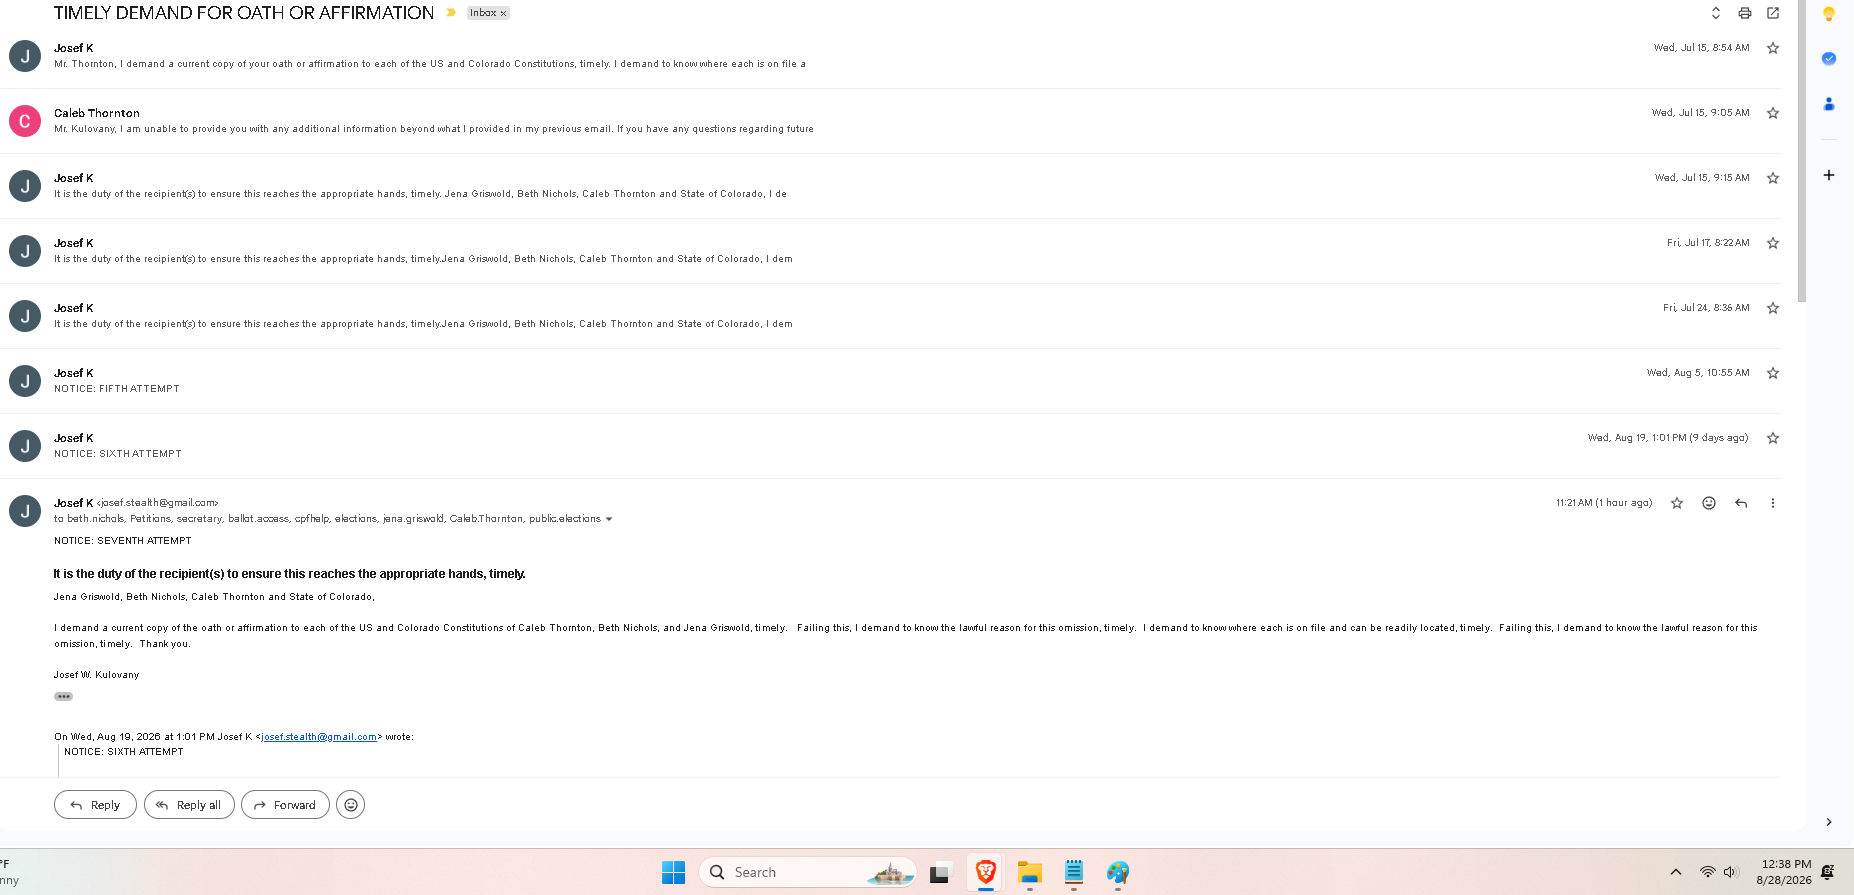Image resolution: width=1854 pixels, height=895 pixels.
Task: Open Brave browser in taskbar
Action: point(986,872)
